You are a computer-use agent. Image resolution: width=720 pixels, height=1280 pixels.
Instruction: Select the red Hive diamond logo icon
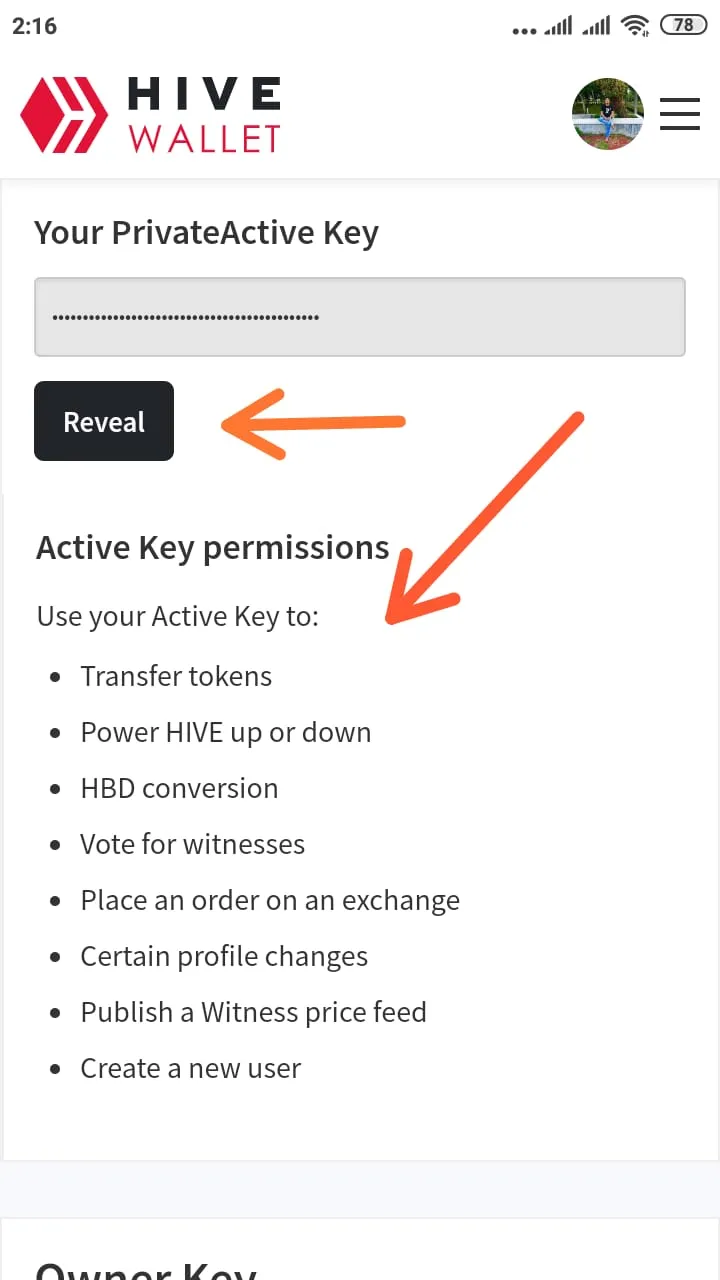pyautogui.click(x=66, y=113)
